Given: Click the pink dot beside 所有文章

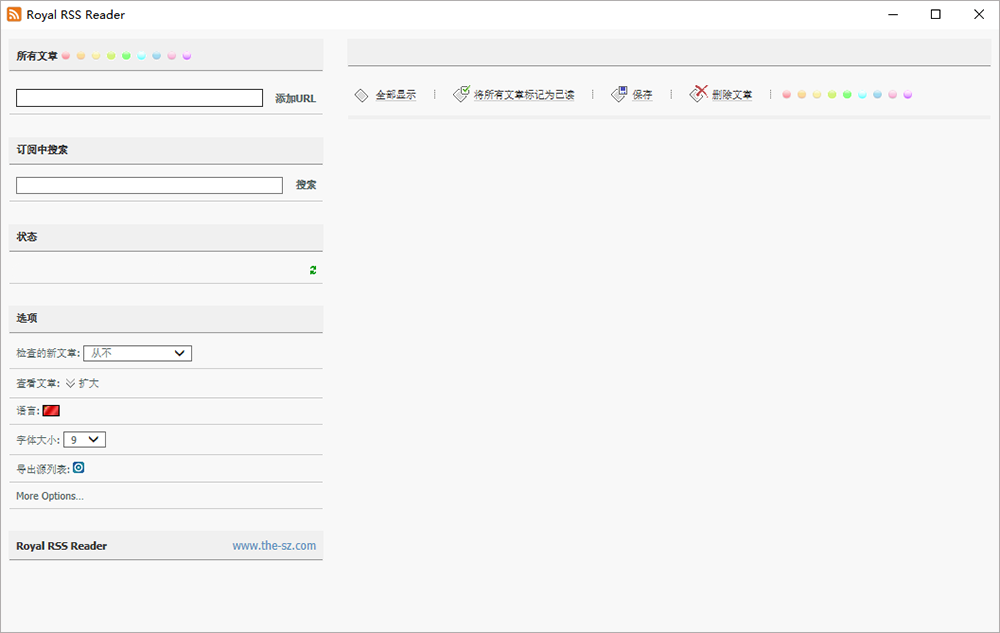Looking at the screenshot, I should coord(172,56).
